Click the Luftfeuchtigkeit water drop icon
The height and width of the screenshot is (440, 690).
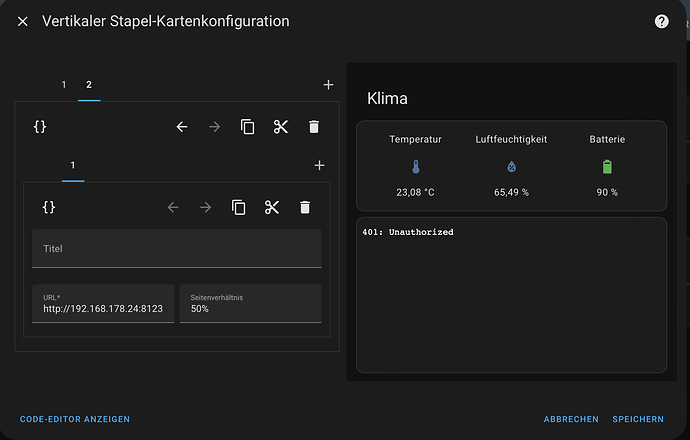[511, 167]
